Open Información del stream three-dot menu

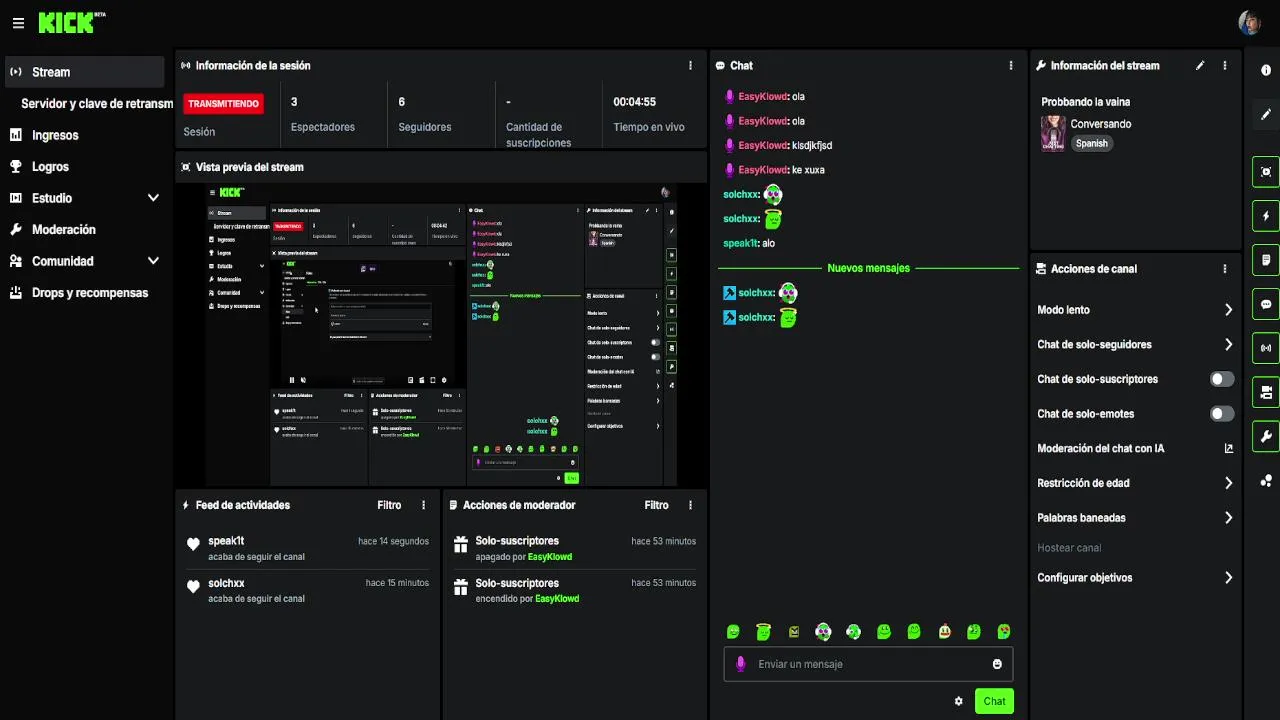(1225, 66)
